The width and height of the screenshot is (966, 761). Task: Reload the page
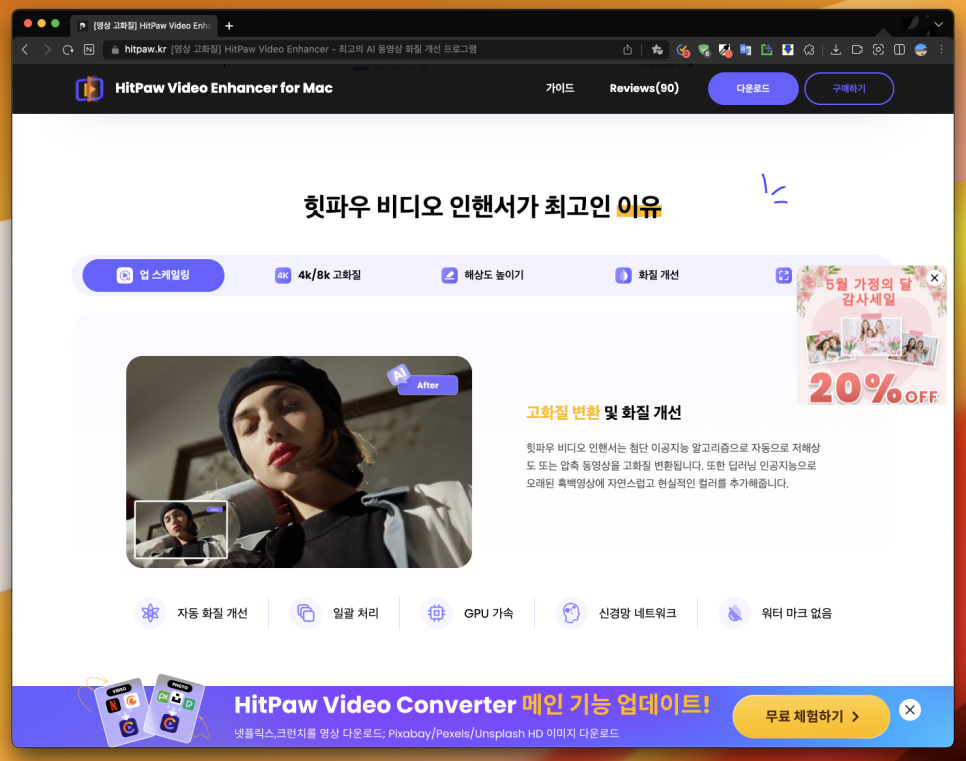click(x=68, y=49)
